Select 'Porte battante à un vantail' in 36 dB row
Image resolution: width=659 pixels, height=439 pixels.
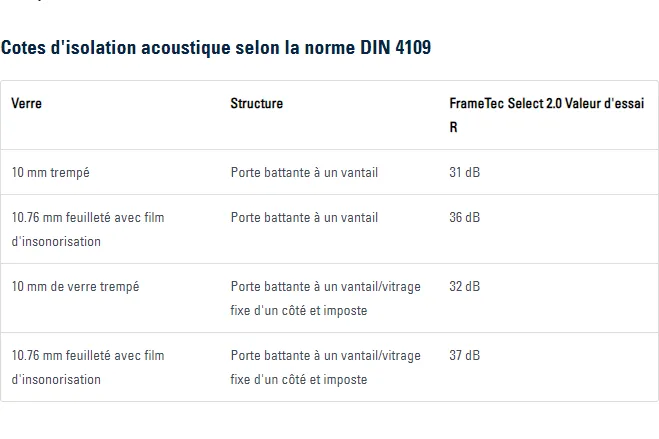pyautogui.click(x=304, y=217)
